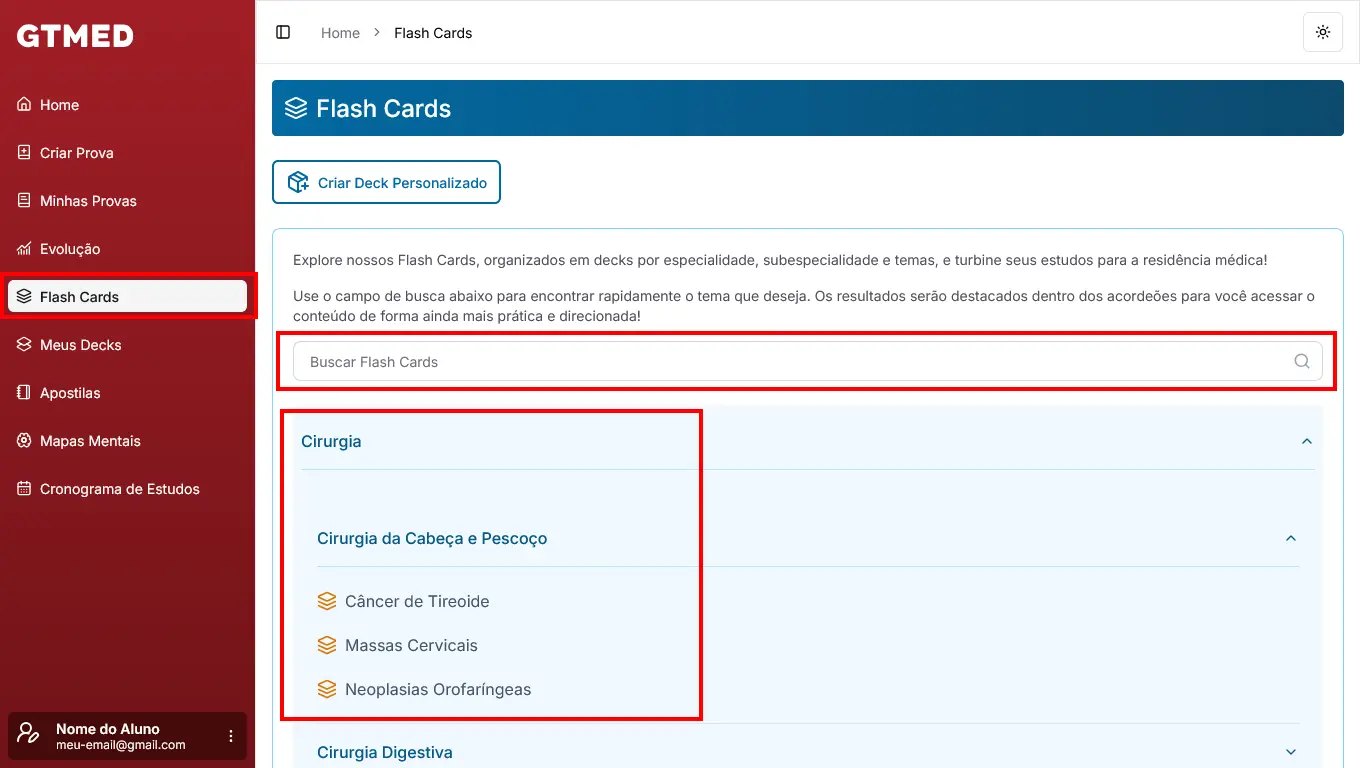Focus the Buscar Flash Cards search field
The image size is (1360, 768).
790,362
